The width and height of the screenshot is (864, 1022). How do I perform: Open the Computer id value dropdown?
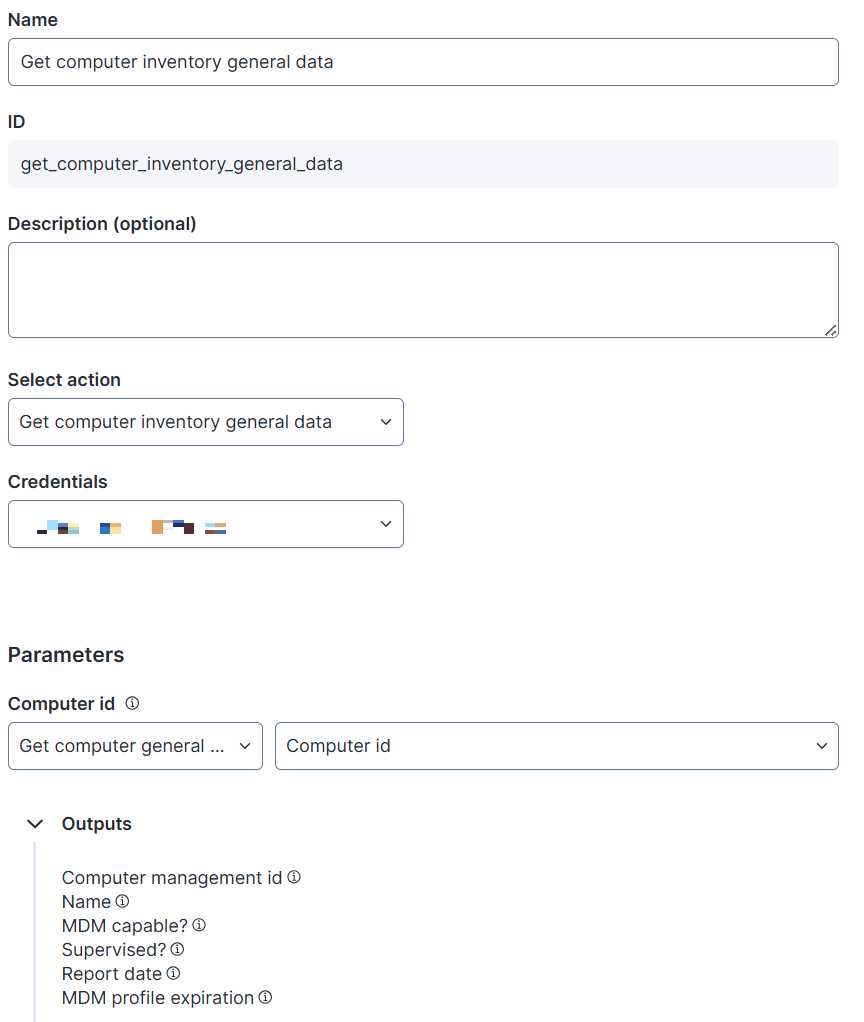556,746
